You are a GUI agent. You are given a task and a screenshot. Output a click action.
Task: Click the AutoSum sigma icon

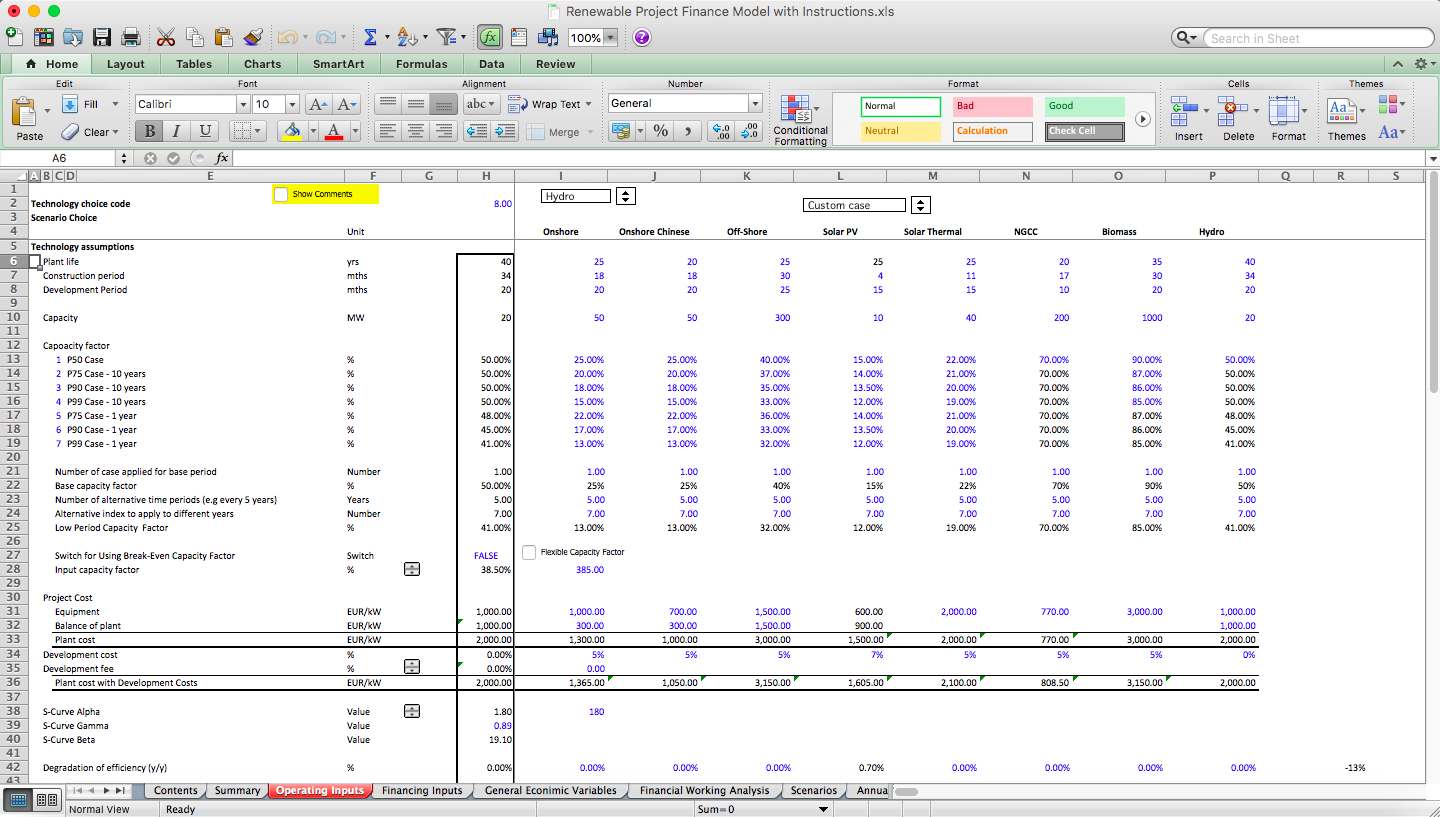click(x=370, y=37)
